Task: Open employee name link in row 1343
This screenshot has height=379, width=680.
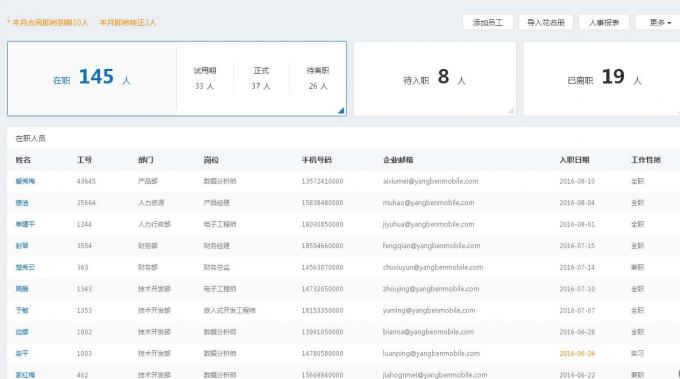Action: [x=22, y=289]
